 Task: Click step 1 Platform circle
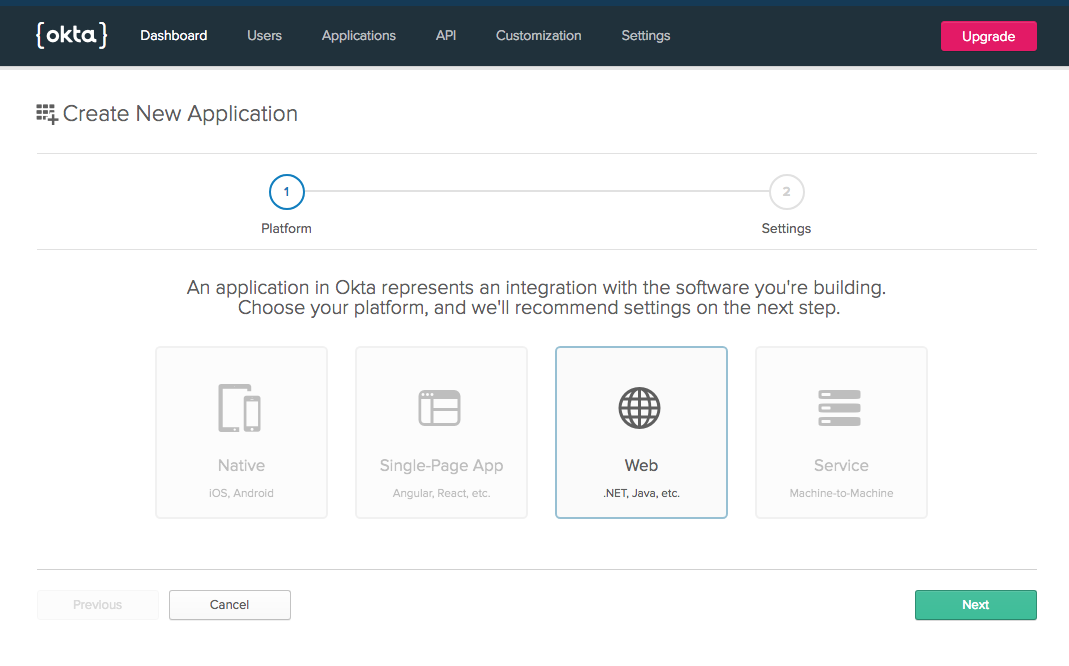coord(286,191)
